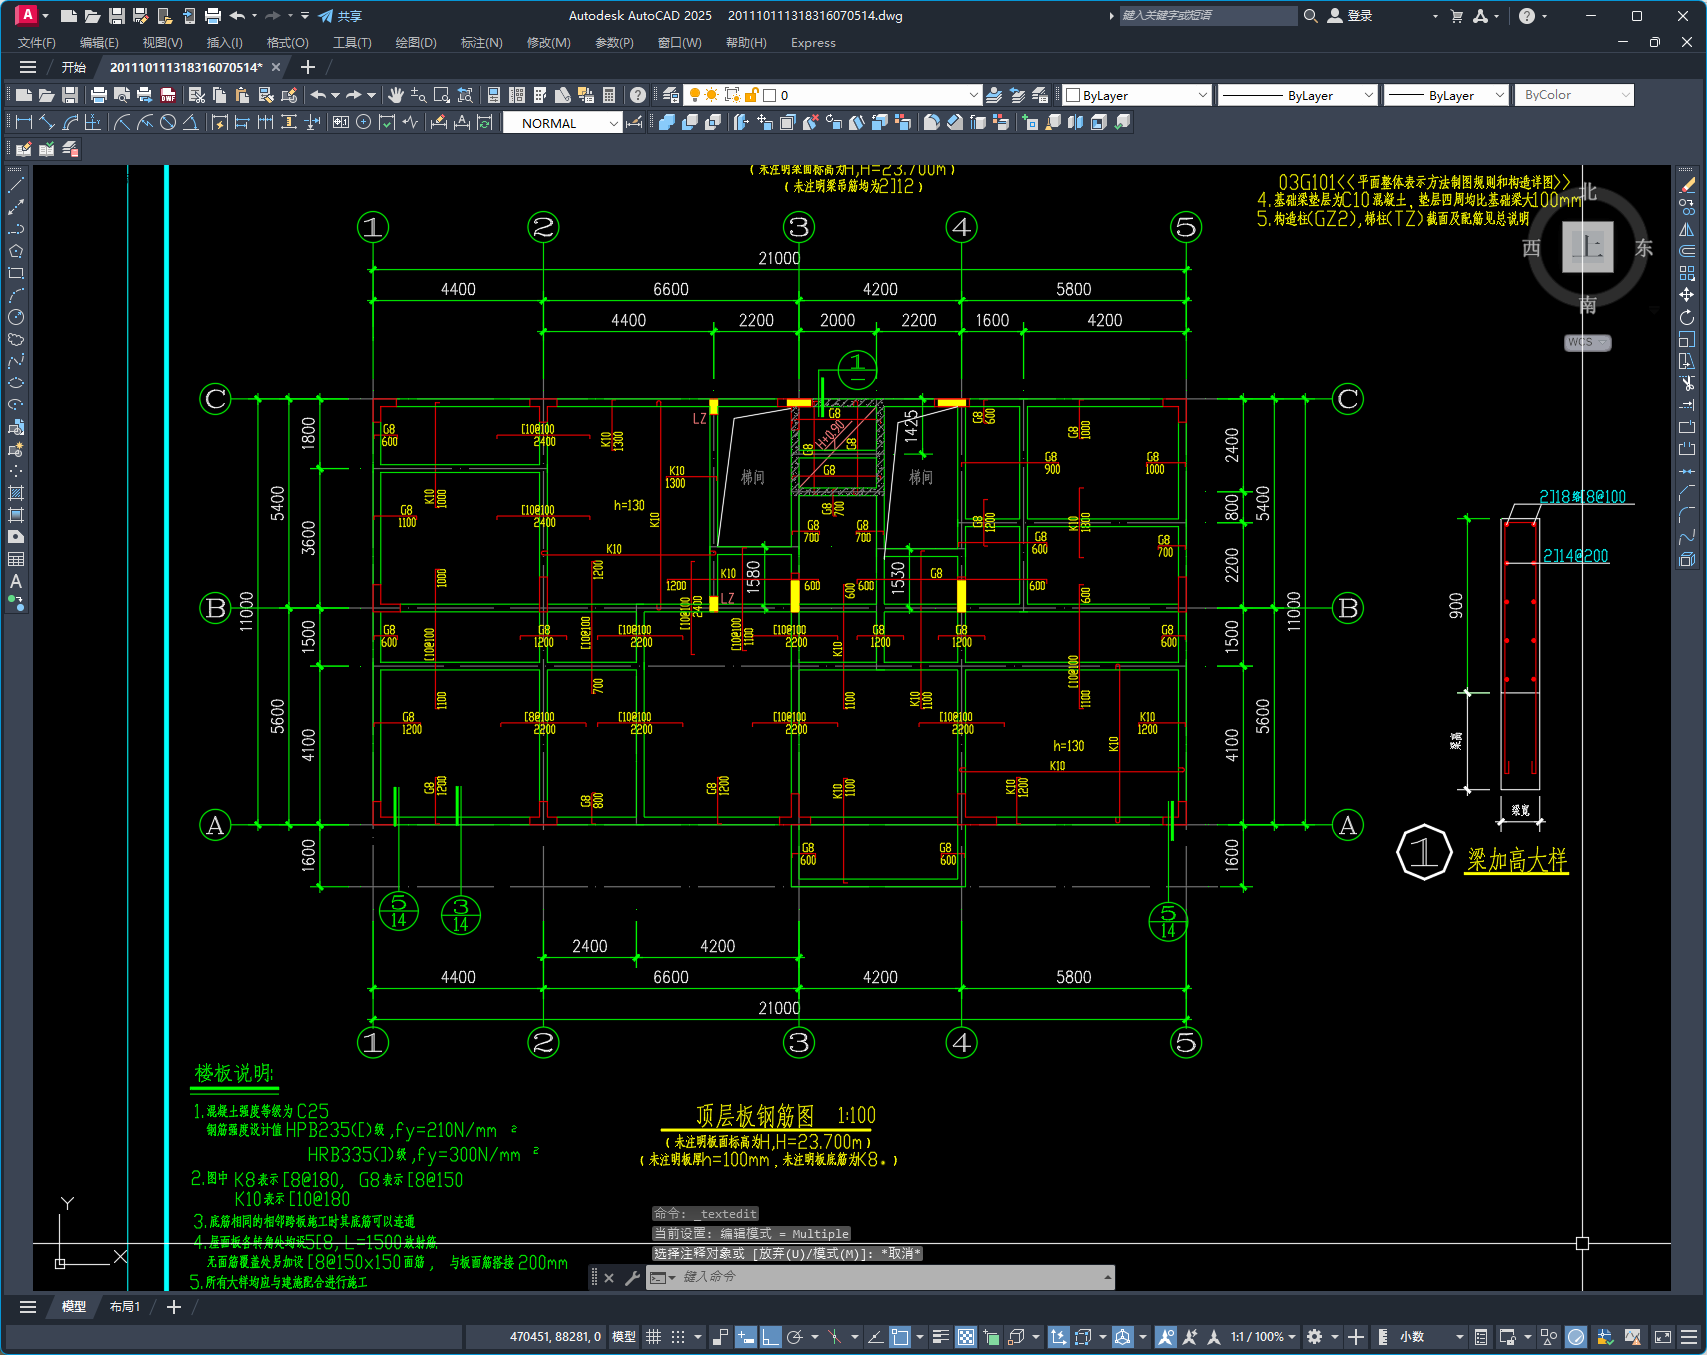Select the Line tool in the Draw toolbar

pos(16,185)
